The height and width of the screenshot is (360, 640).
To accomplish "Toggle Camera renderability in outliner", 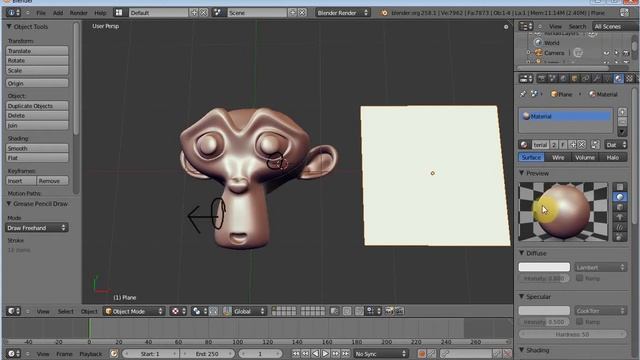I will tap(626, 53).
